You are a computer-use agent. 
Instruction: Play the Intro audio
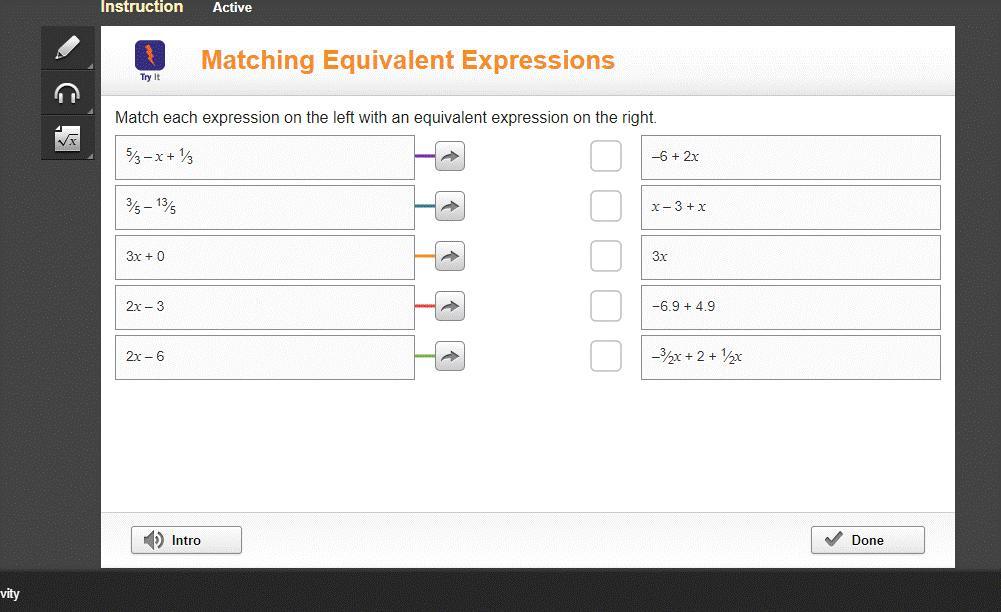coord(186,540)
